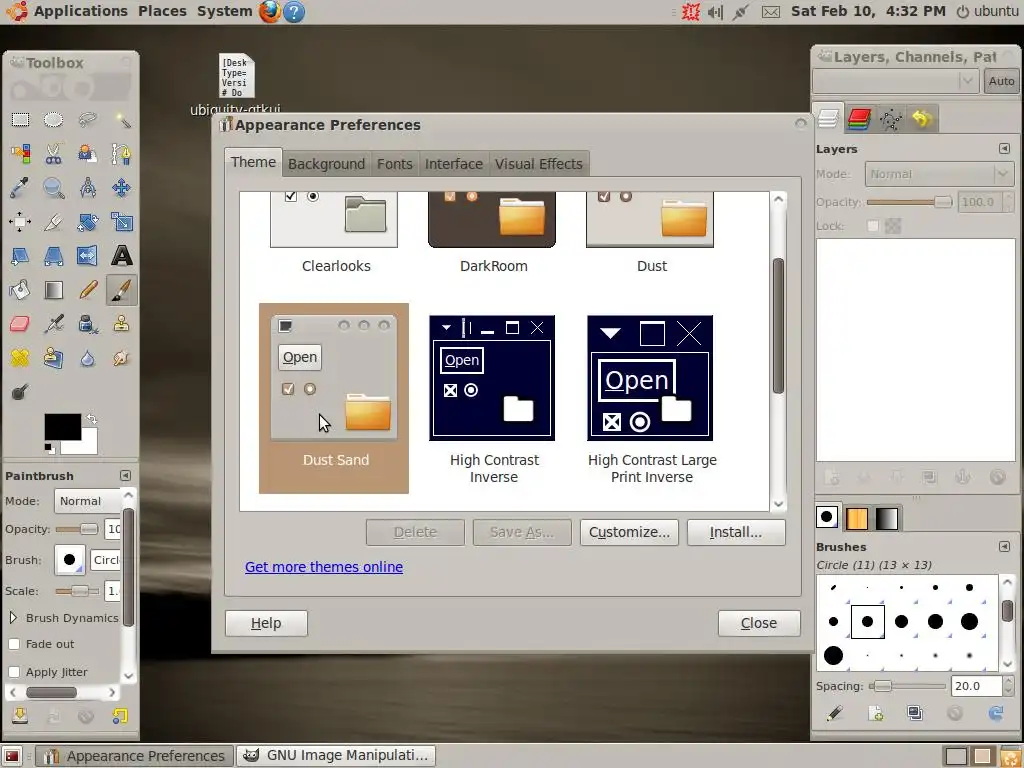This screenshot has height=768, width=1024.
Task: Toggle the Lock alpha checkbox in Layers
Action: coord(873,226)
